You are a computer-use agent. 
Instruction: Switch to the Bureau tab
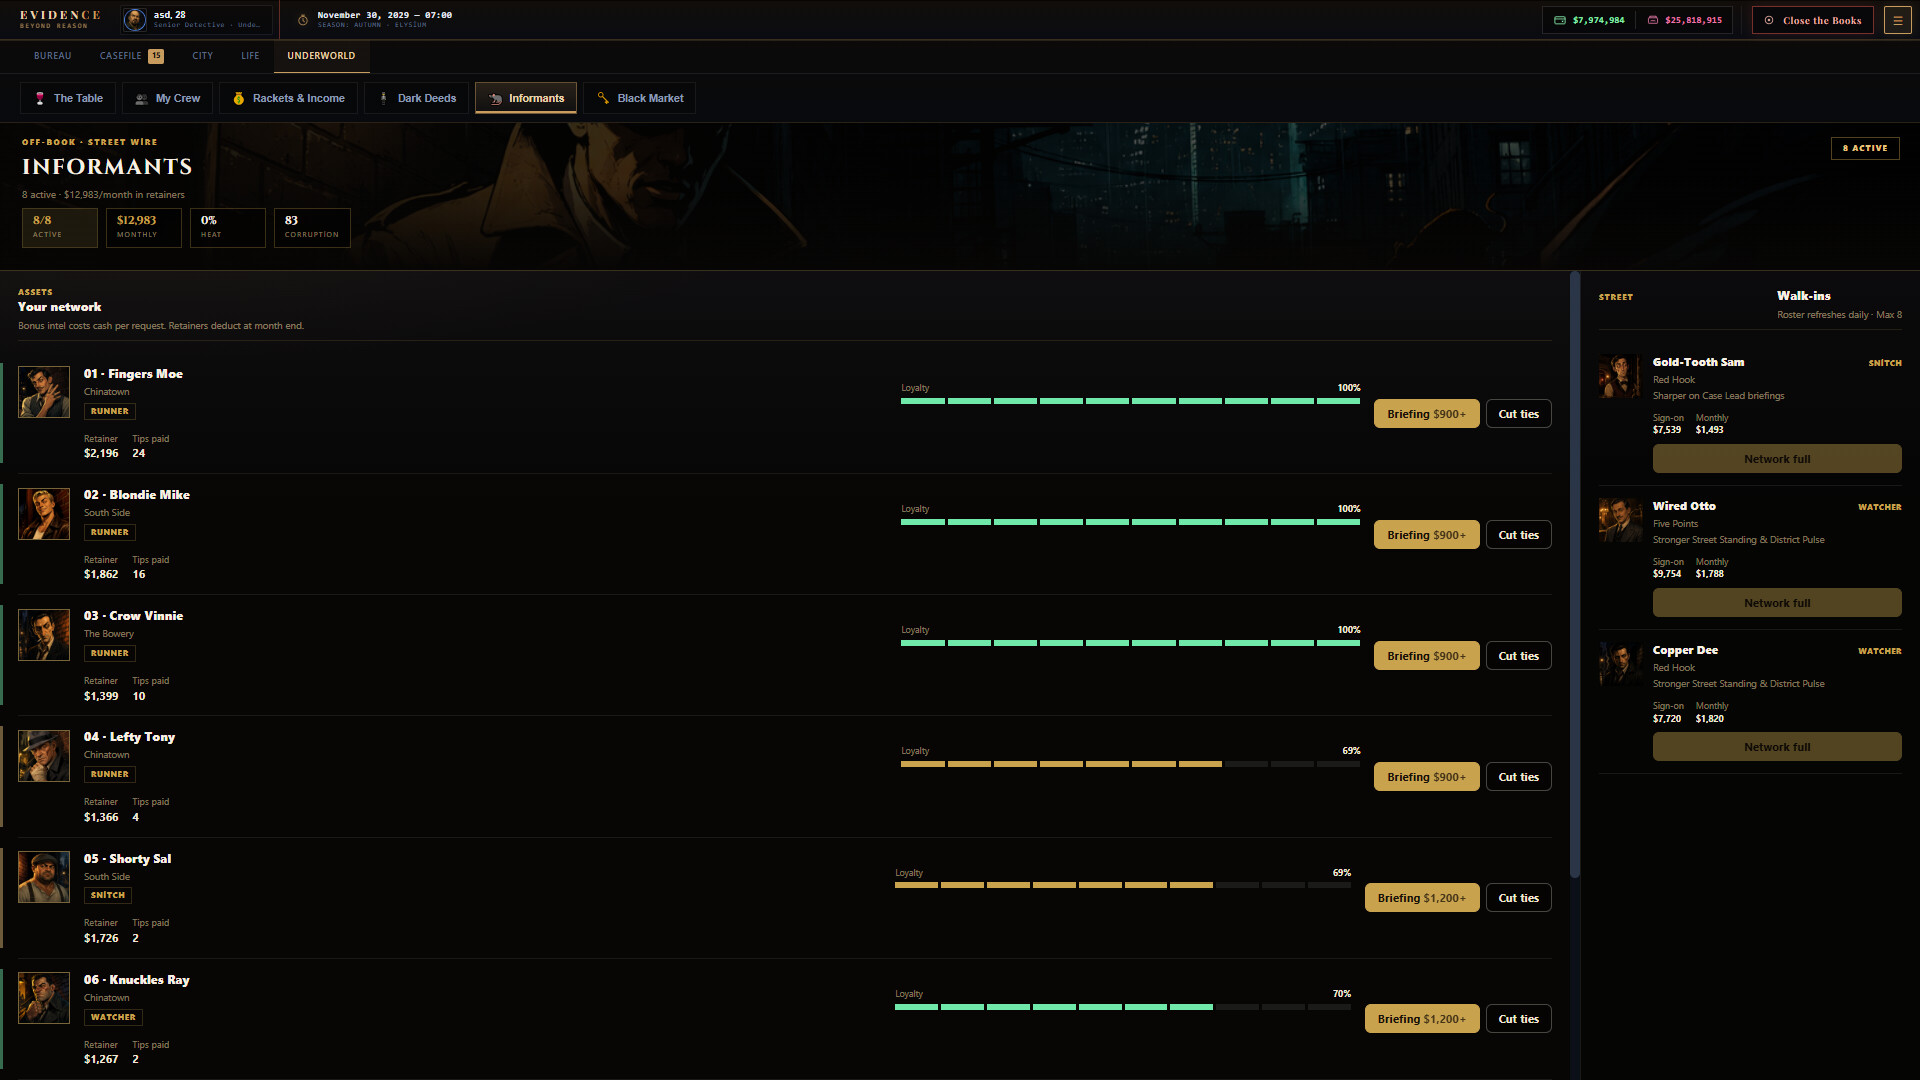(53, 56)
